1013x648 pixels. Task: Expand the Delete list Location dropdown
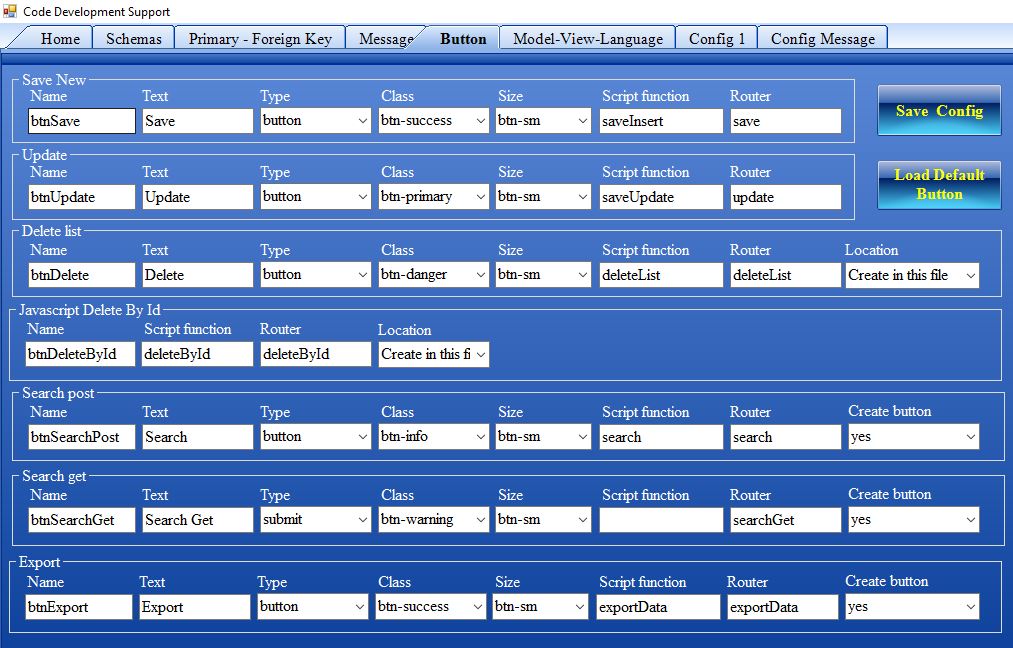(x=911, y=275)
